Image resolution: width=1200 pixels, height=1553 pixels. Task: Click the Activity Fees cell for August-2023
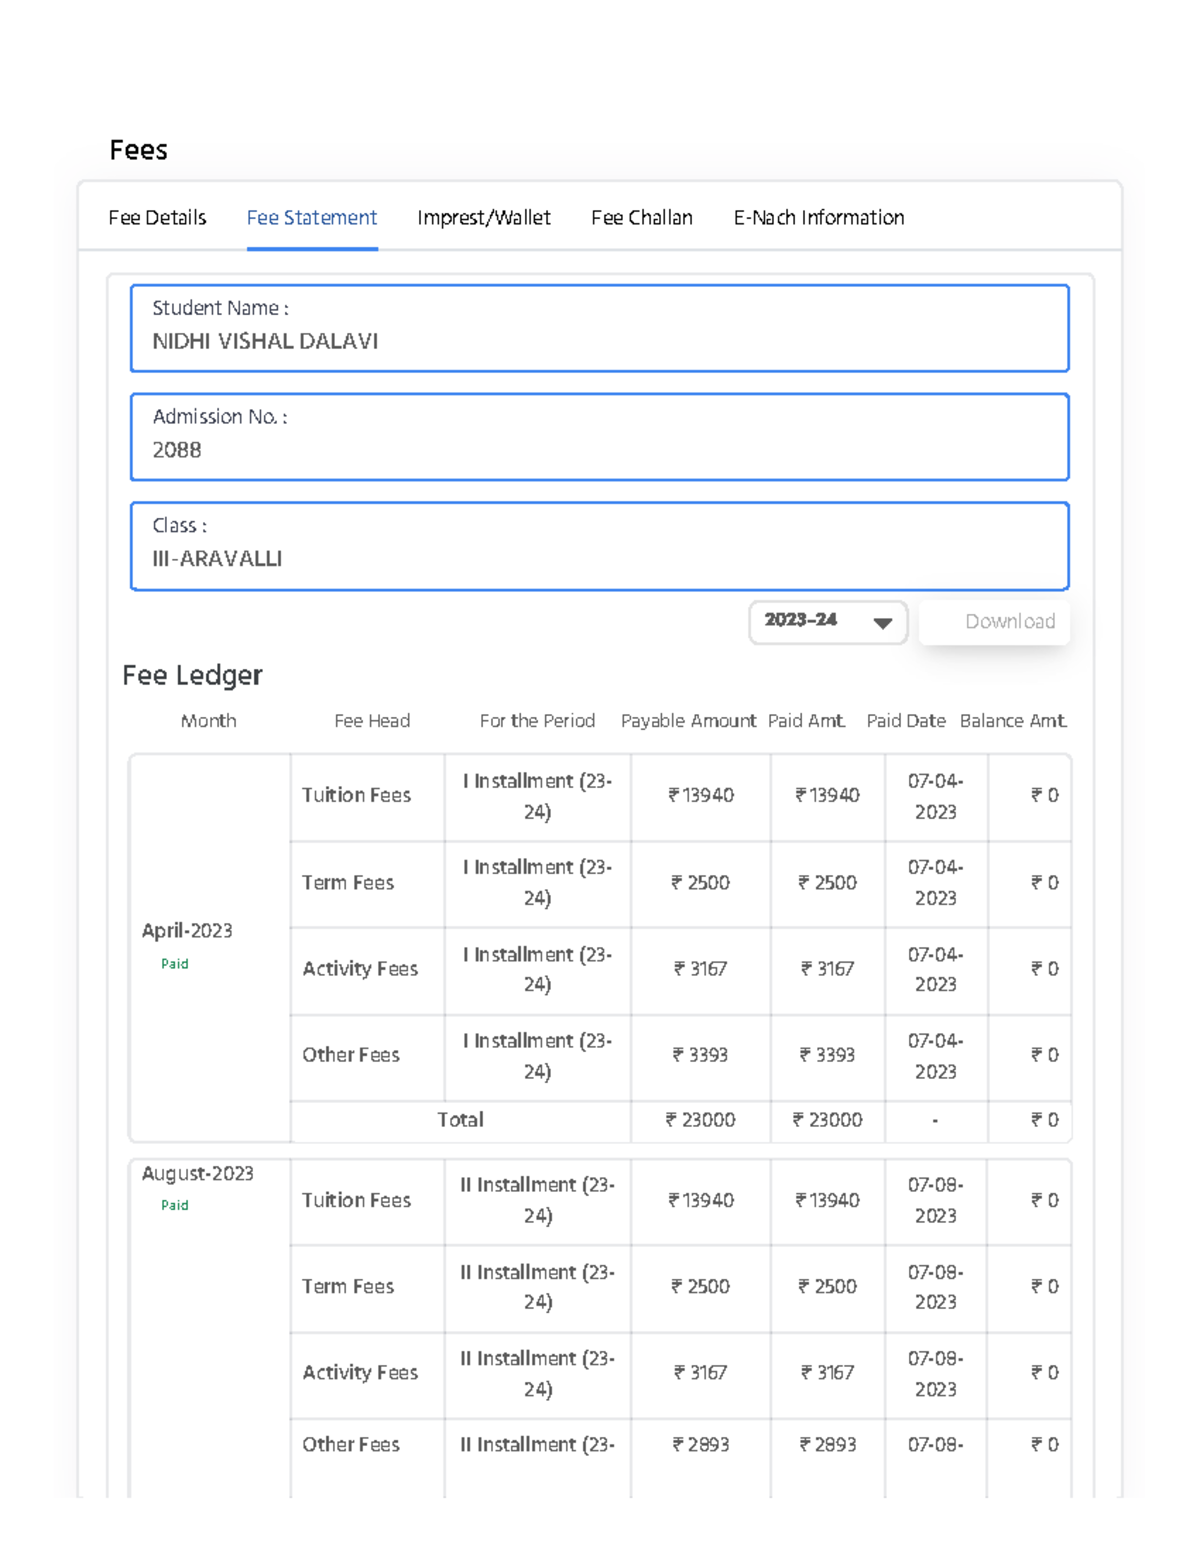360,1374
